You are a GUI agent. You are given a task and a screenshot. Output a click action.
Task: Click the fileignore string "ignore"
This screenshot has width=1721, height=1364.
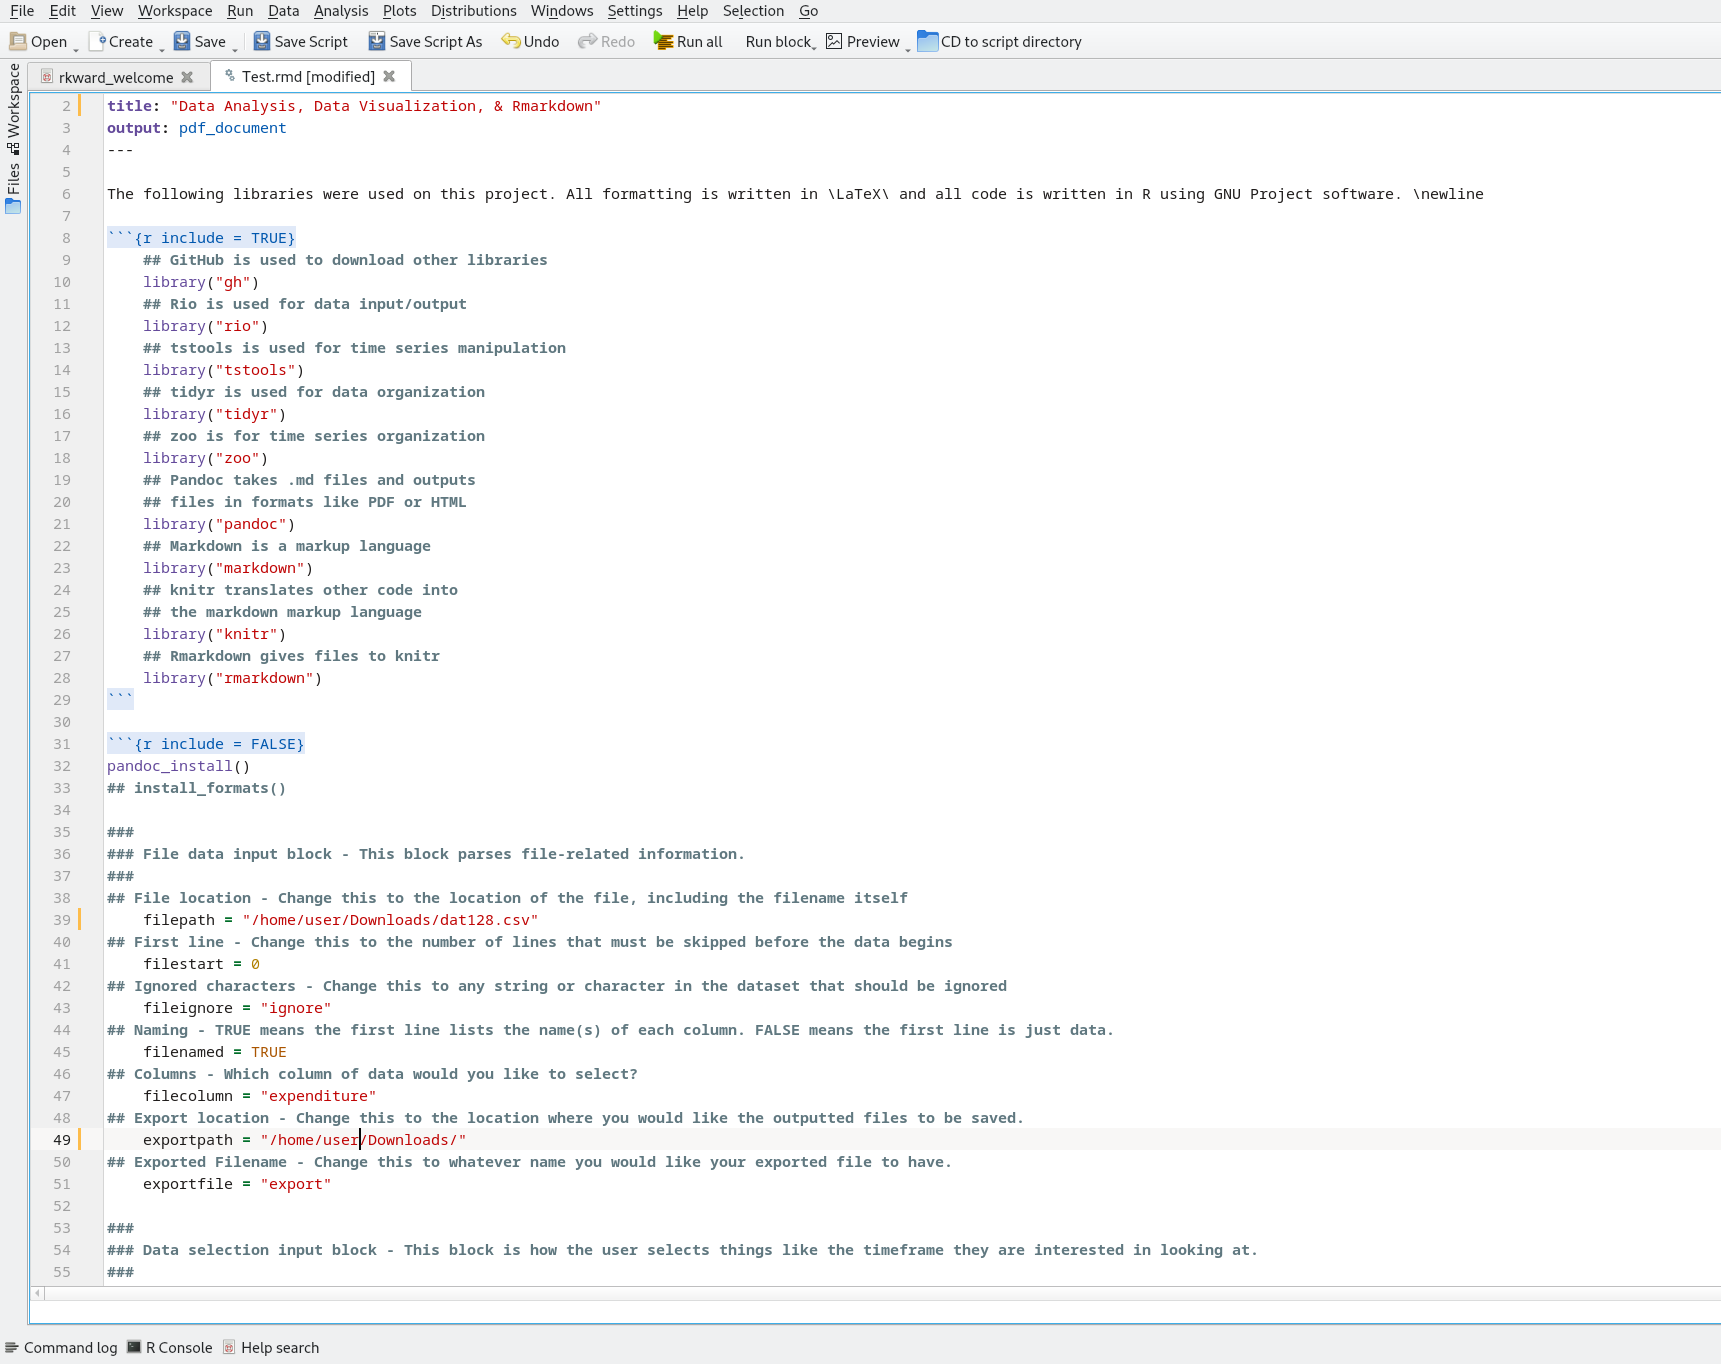point(296,1008)
